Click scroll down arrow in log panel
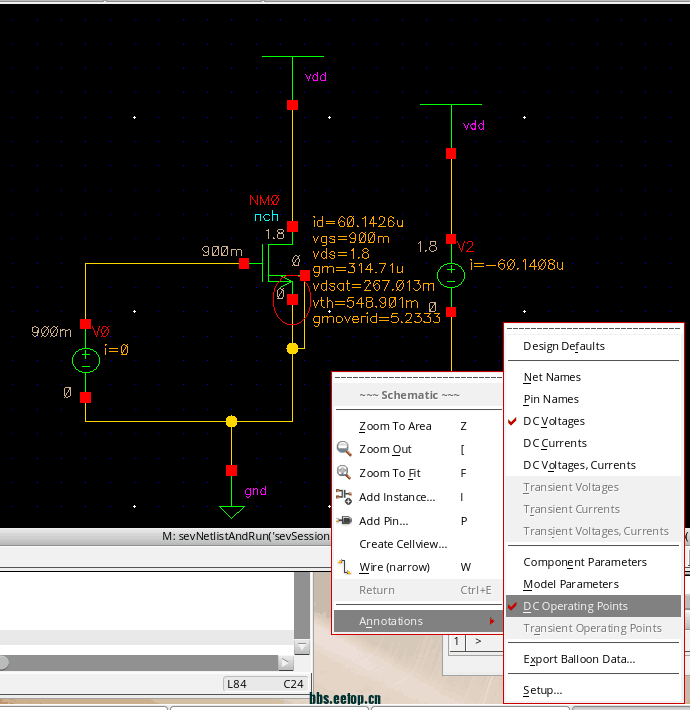690x710 pixels. tap(302, 646)
